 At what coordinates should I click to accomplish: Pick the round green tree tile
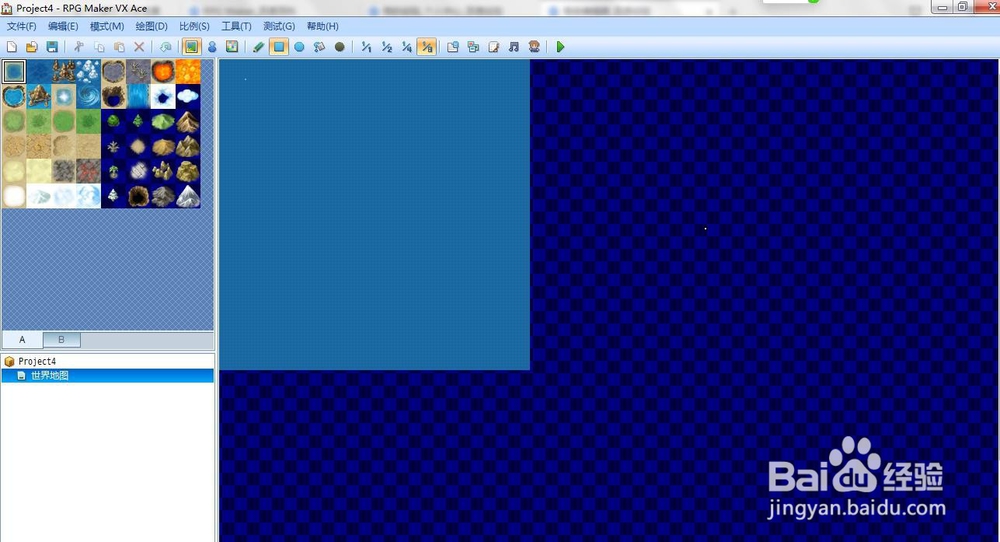point(114,121)
